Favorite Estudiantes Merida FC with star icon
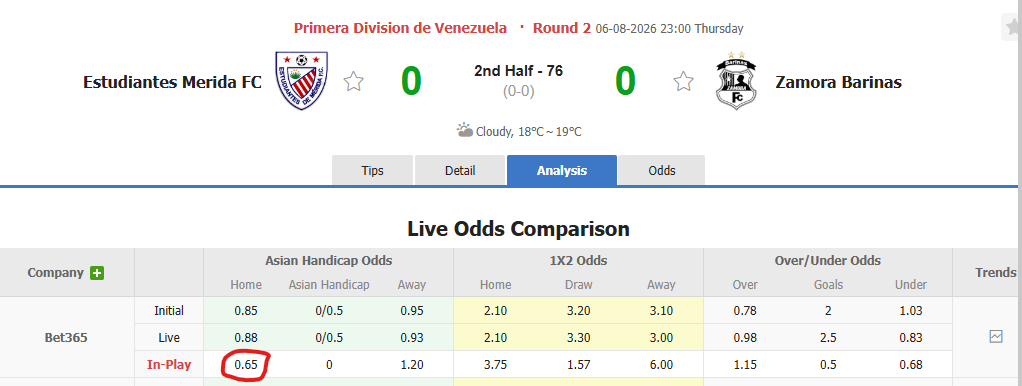Image resolution: width=1022 pixels, height=386 pixels. 353,82
